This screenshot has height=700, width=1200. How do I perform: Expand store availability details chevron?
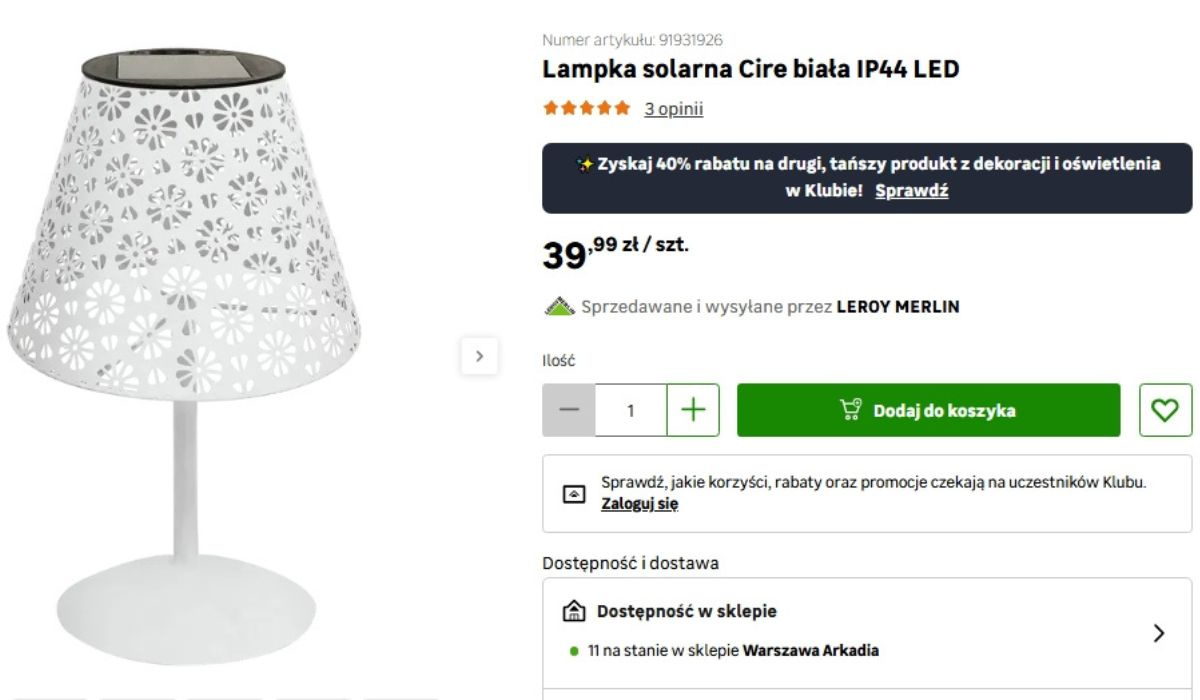[1159, 632]
